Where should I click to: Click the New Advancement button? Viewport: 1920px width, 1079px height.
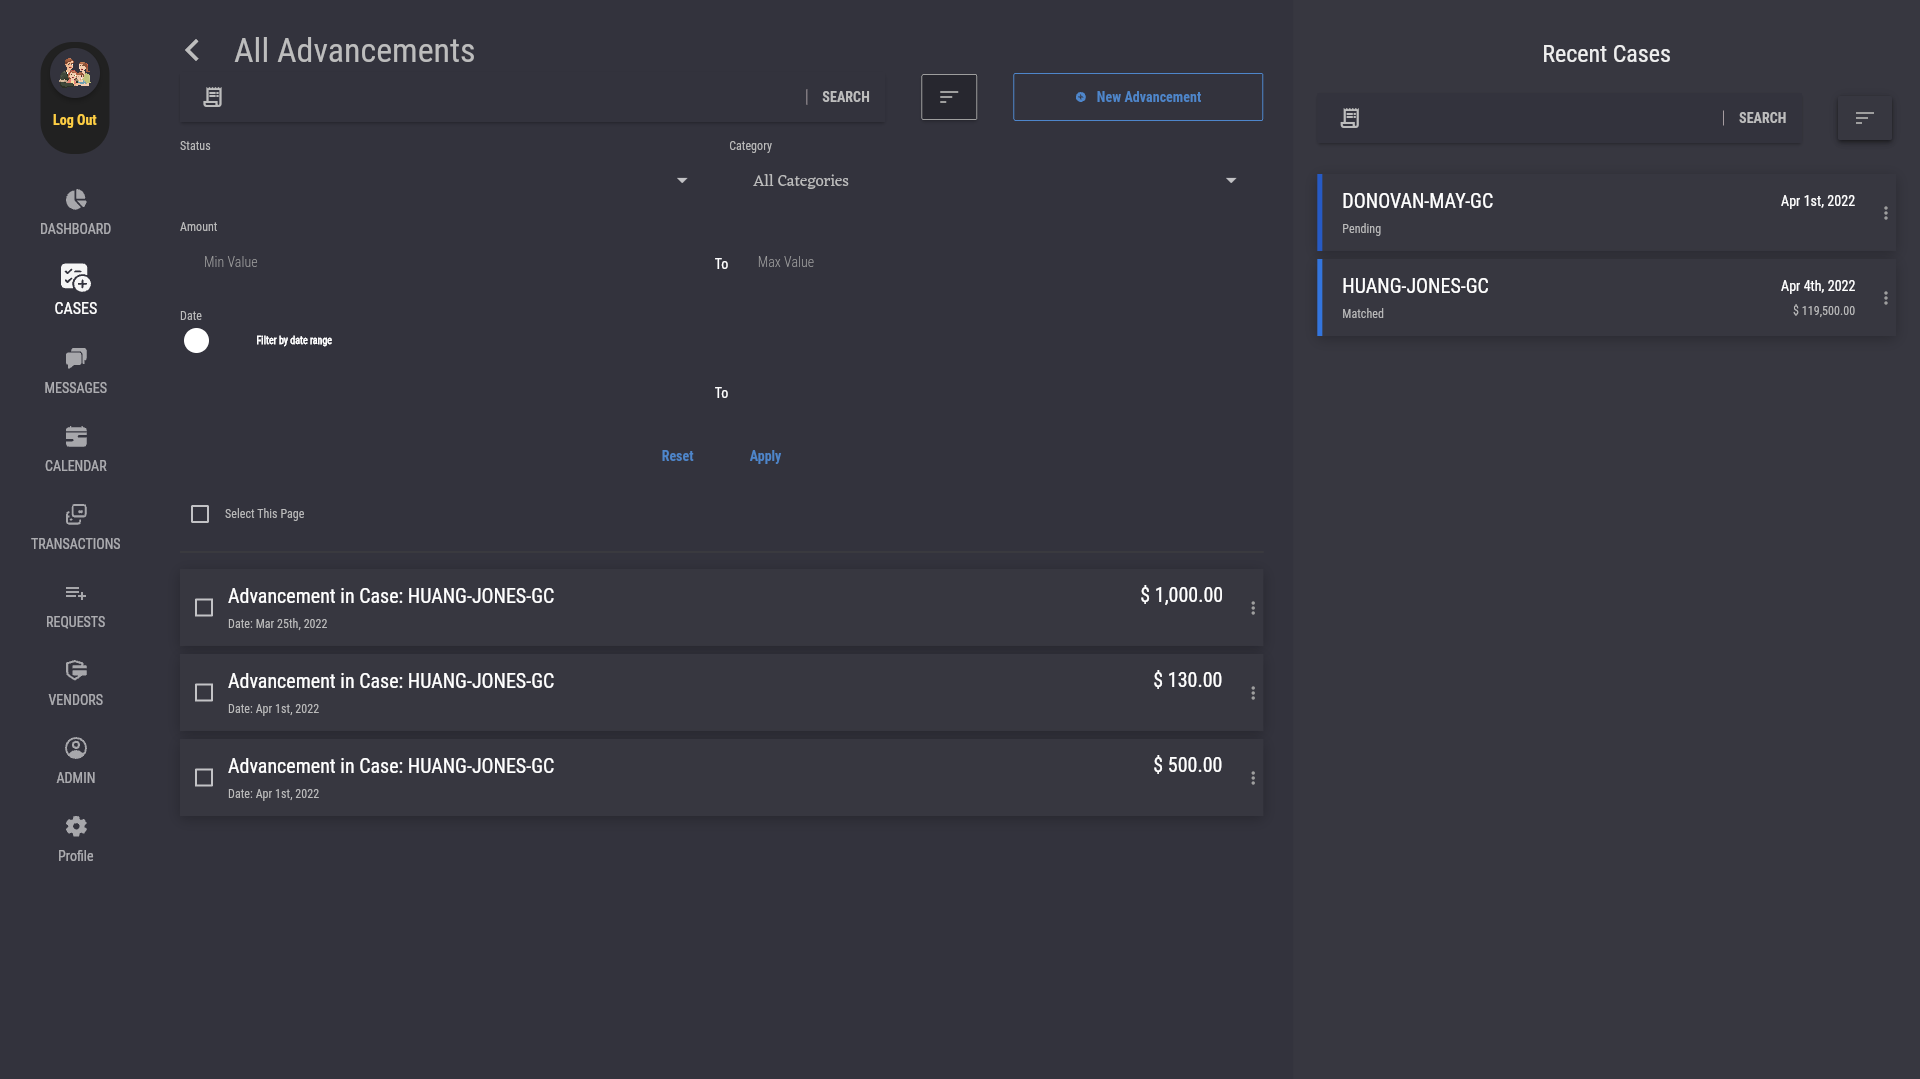tap(1137, 97)
